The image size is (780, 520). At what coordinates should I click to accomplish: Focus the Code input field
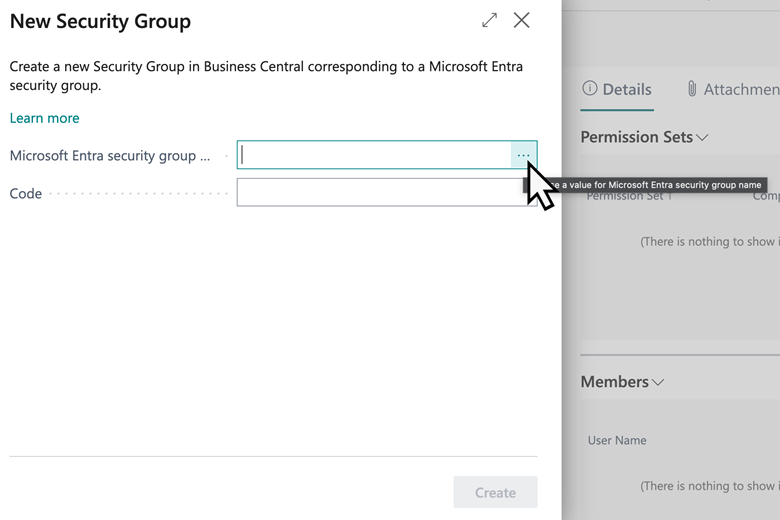point(378,192)
